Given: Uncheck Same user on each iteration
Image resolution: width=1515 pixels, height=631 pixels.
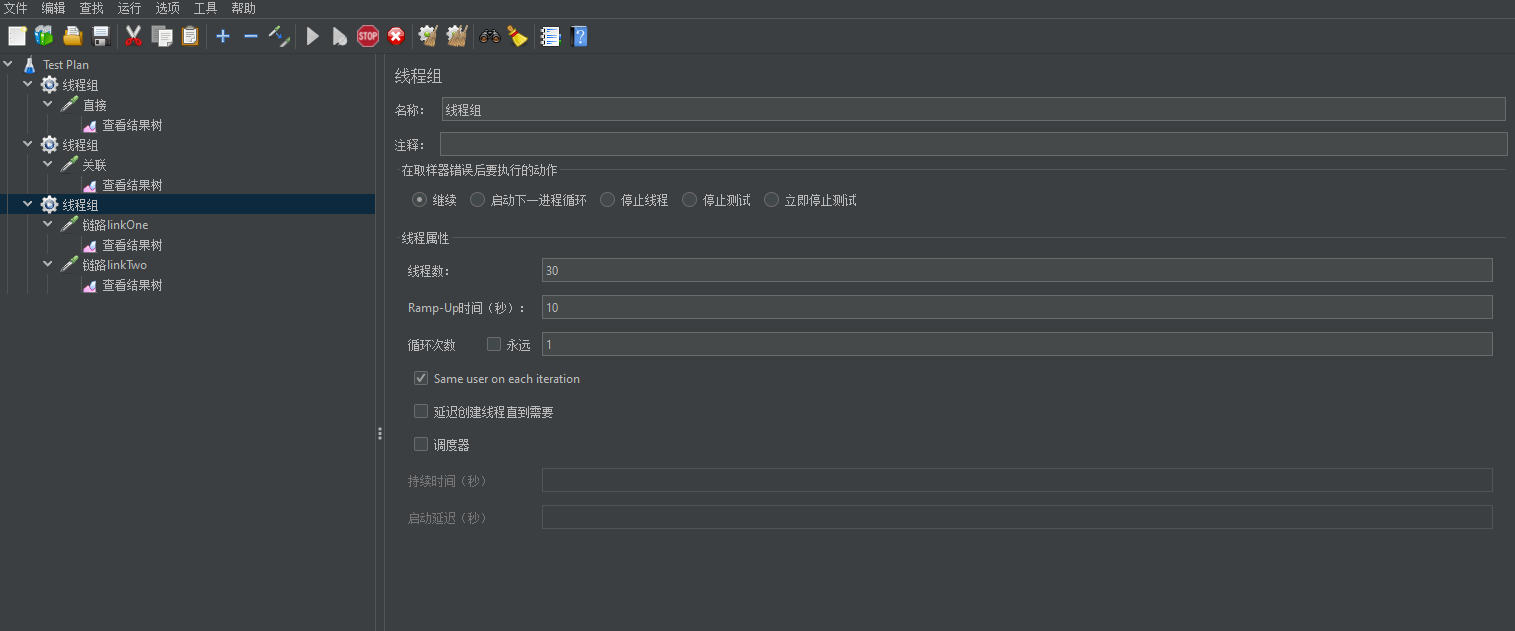Looking at the screenshot, I should point(421,379).
